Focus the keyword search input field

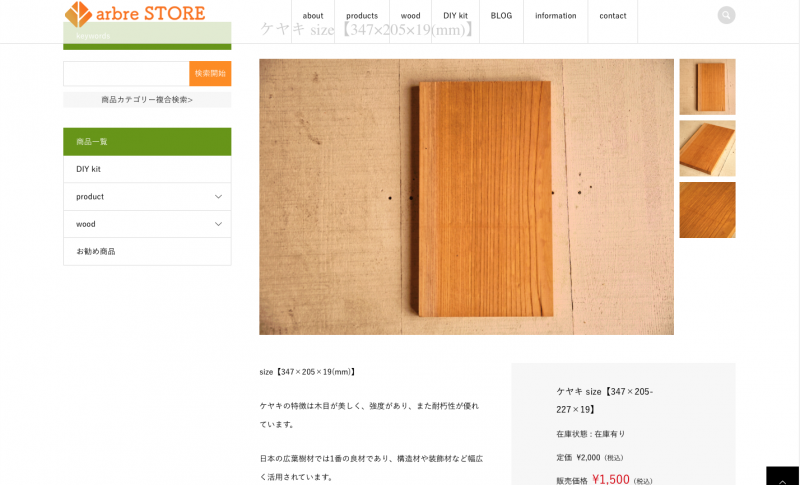click(126, 73)
